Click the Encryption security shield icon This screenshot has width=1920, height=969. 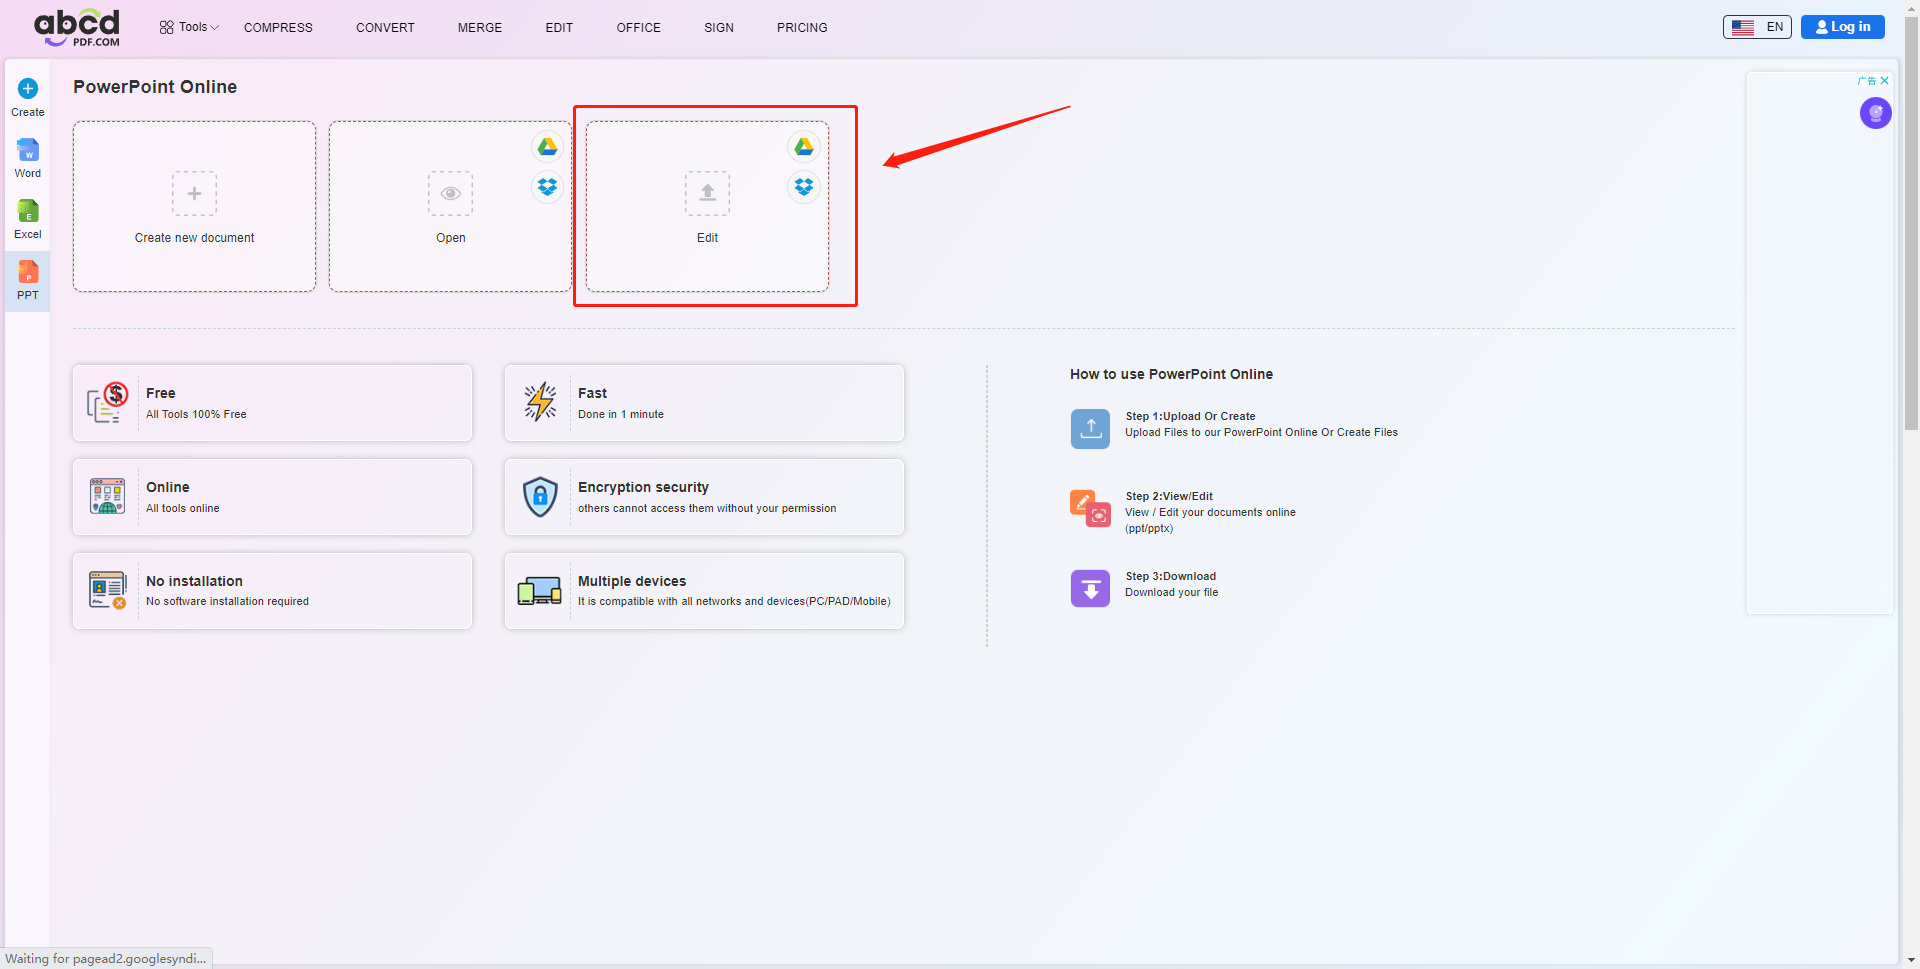tap(540, 496)
